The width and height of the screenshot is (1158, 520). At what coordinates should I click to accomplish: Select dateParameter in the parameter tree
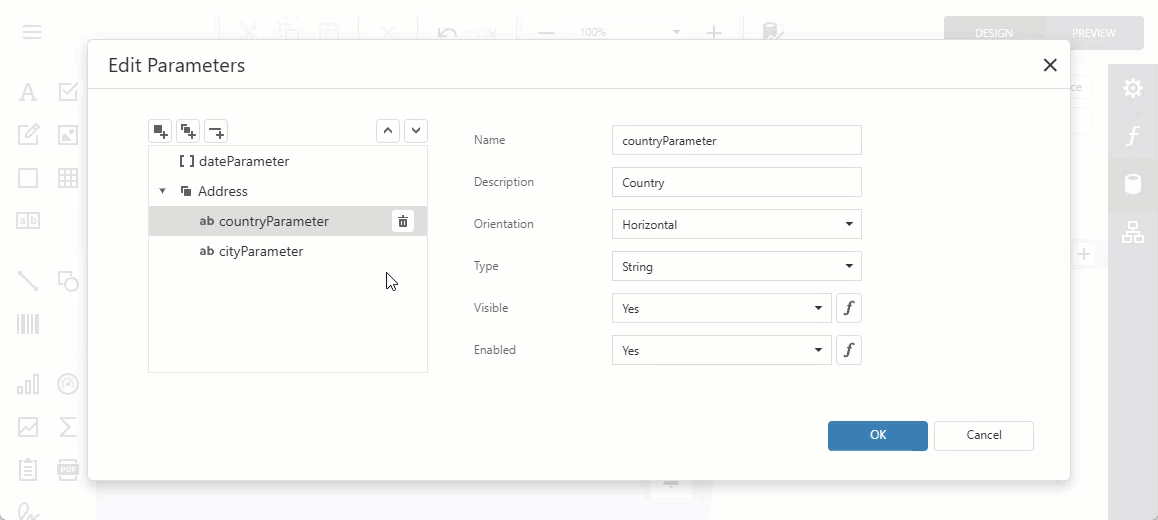[288, 161]
